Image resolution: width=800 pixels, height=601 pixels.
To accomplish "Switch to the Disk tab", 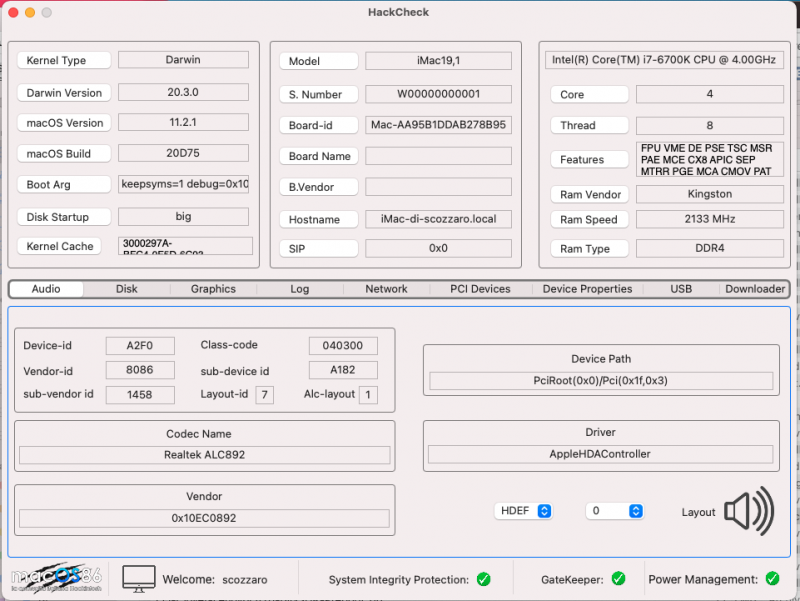I will click(x=126, y=289).
